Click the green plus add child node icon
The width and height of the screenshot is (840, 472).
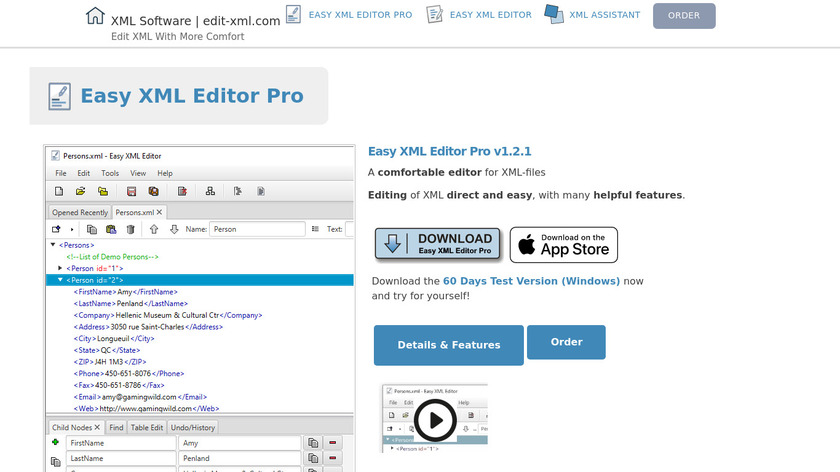tap(55, 442)
